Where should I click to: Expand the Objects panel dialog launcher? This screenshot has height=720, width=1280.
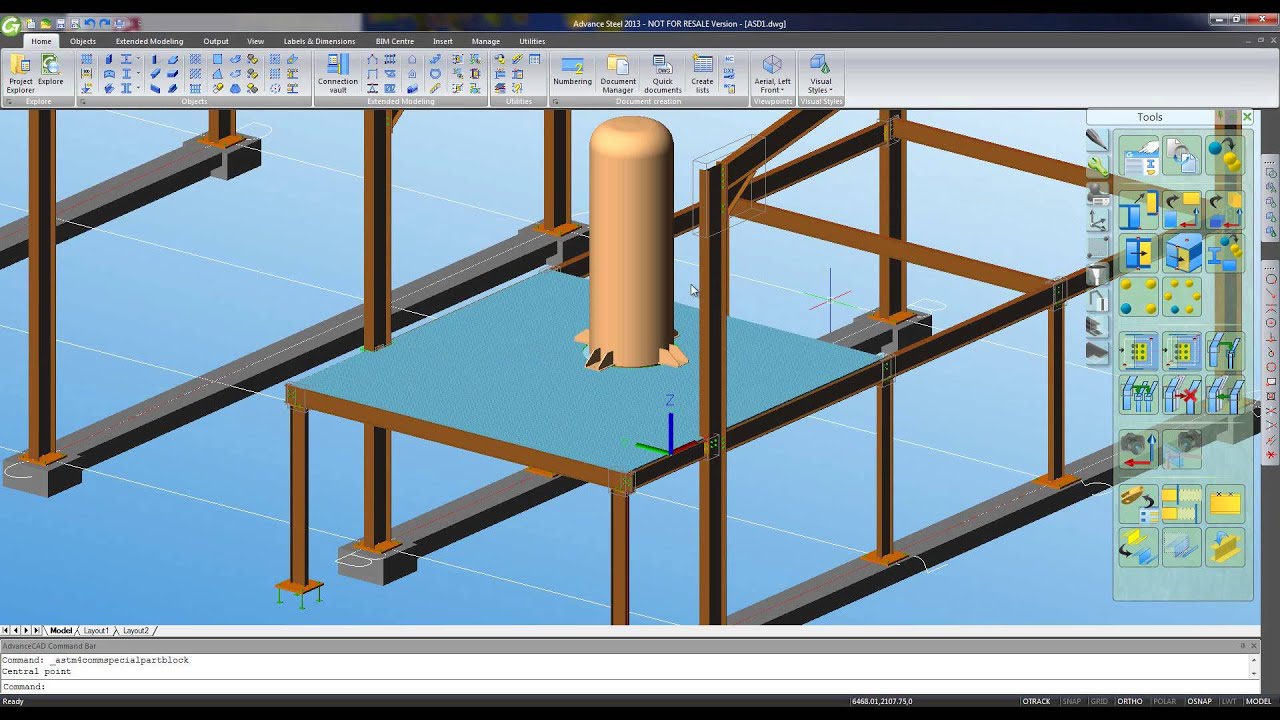pos(83,102)
